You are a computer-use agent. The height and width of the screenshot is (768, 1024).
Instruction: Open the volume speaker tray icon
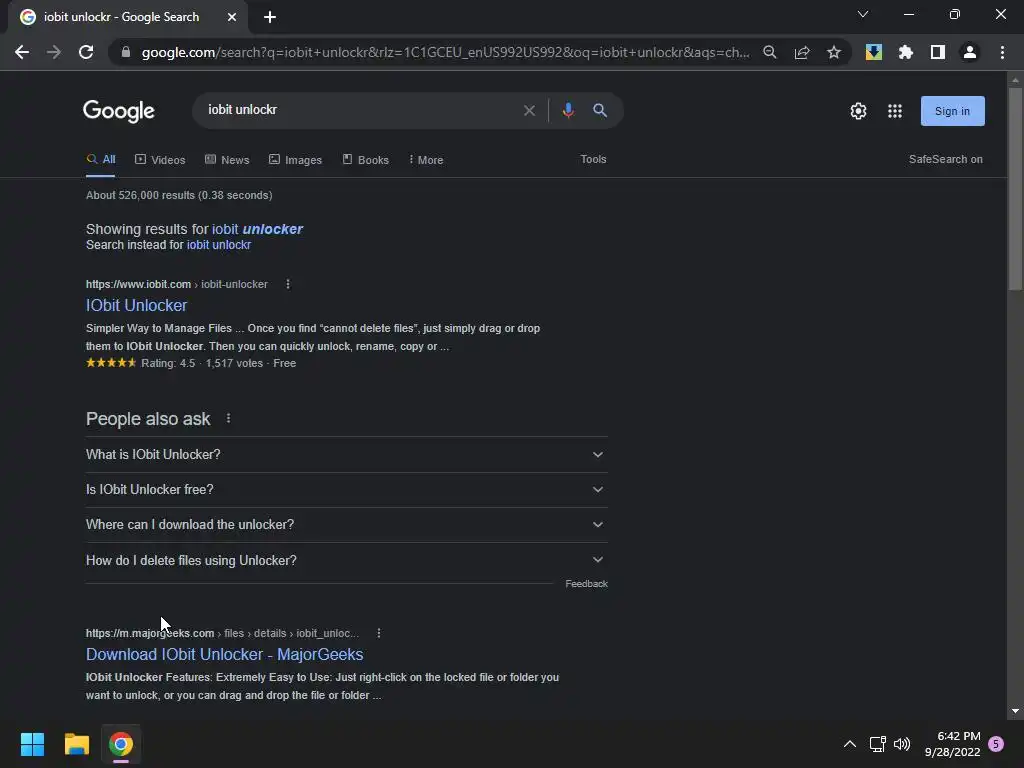(902, 744)
